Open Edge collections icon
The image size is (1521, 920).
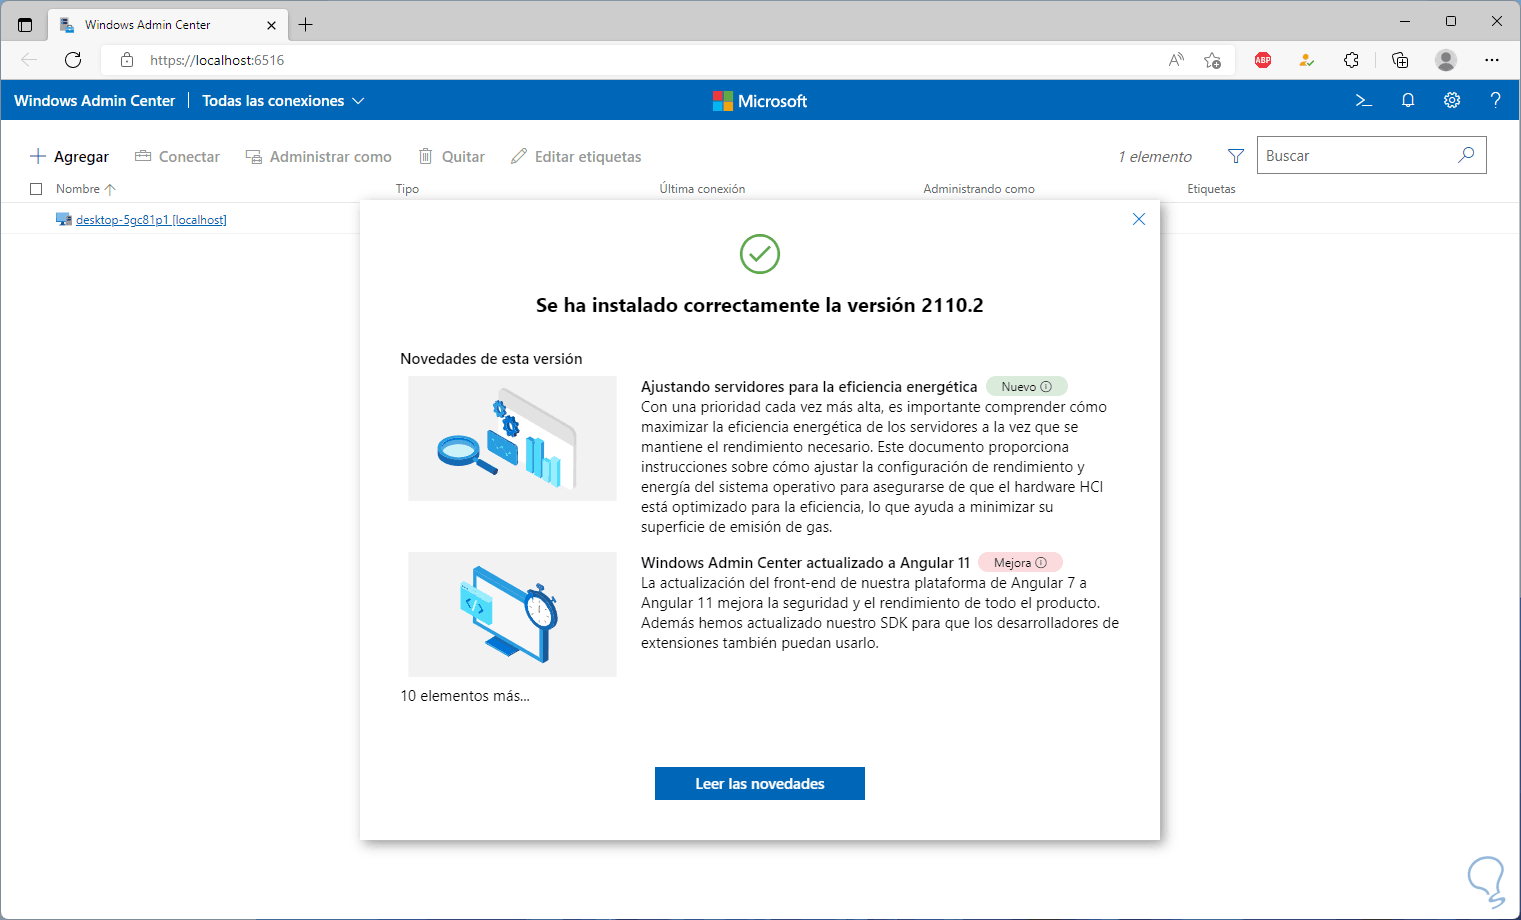[1400, 60]
